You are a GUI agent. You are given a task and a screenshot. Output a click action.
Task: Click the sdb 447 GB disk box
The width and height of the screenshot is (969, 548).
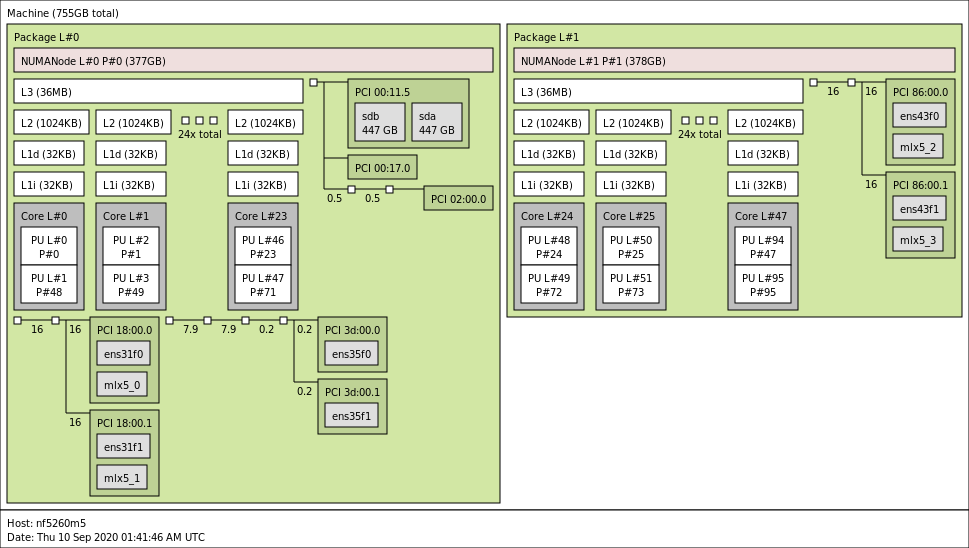click(x=379, y=122)
